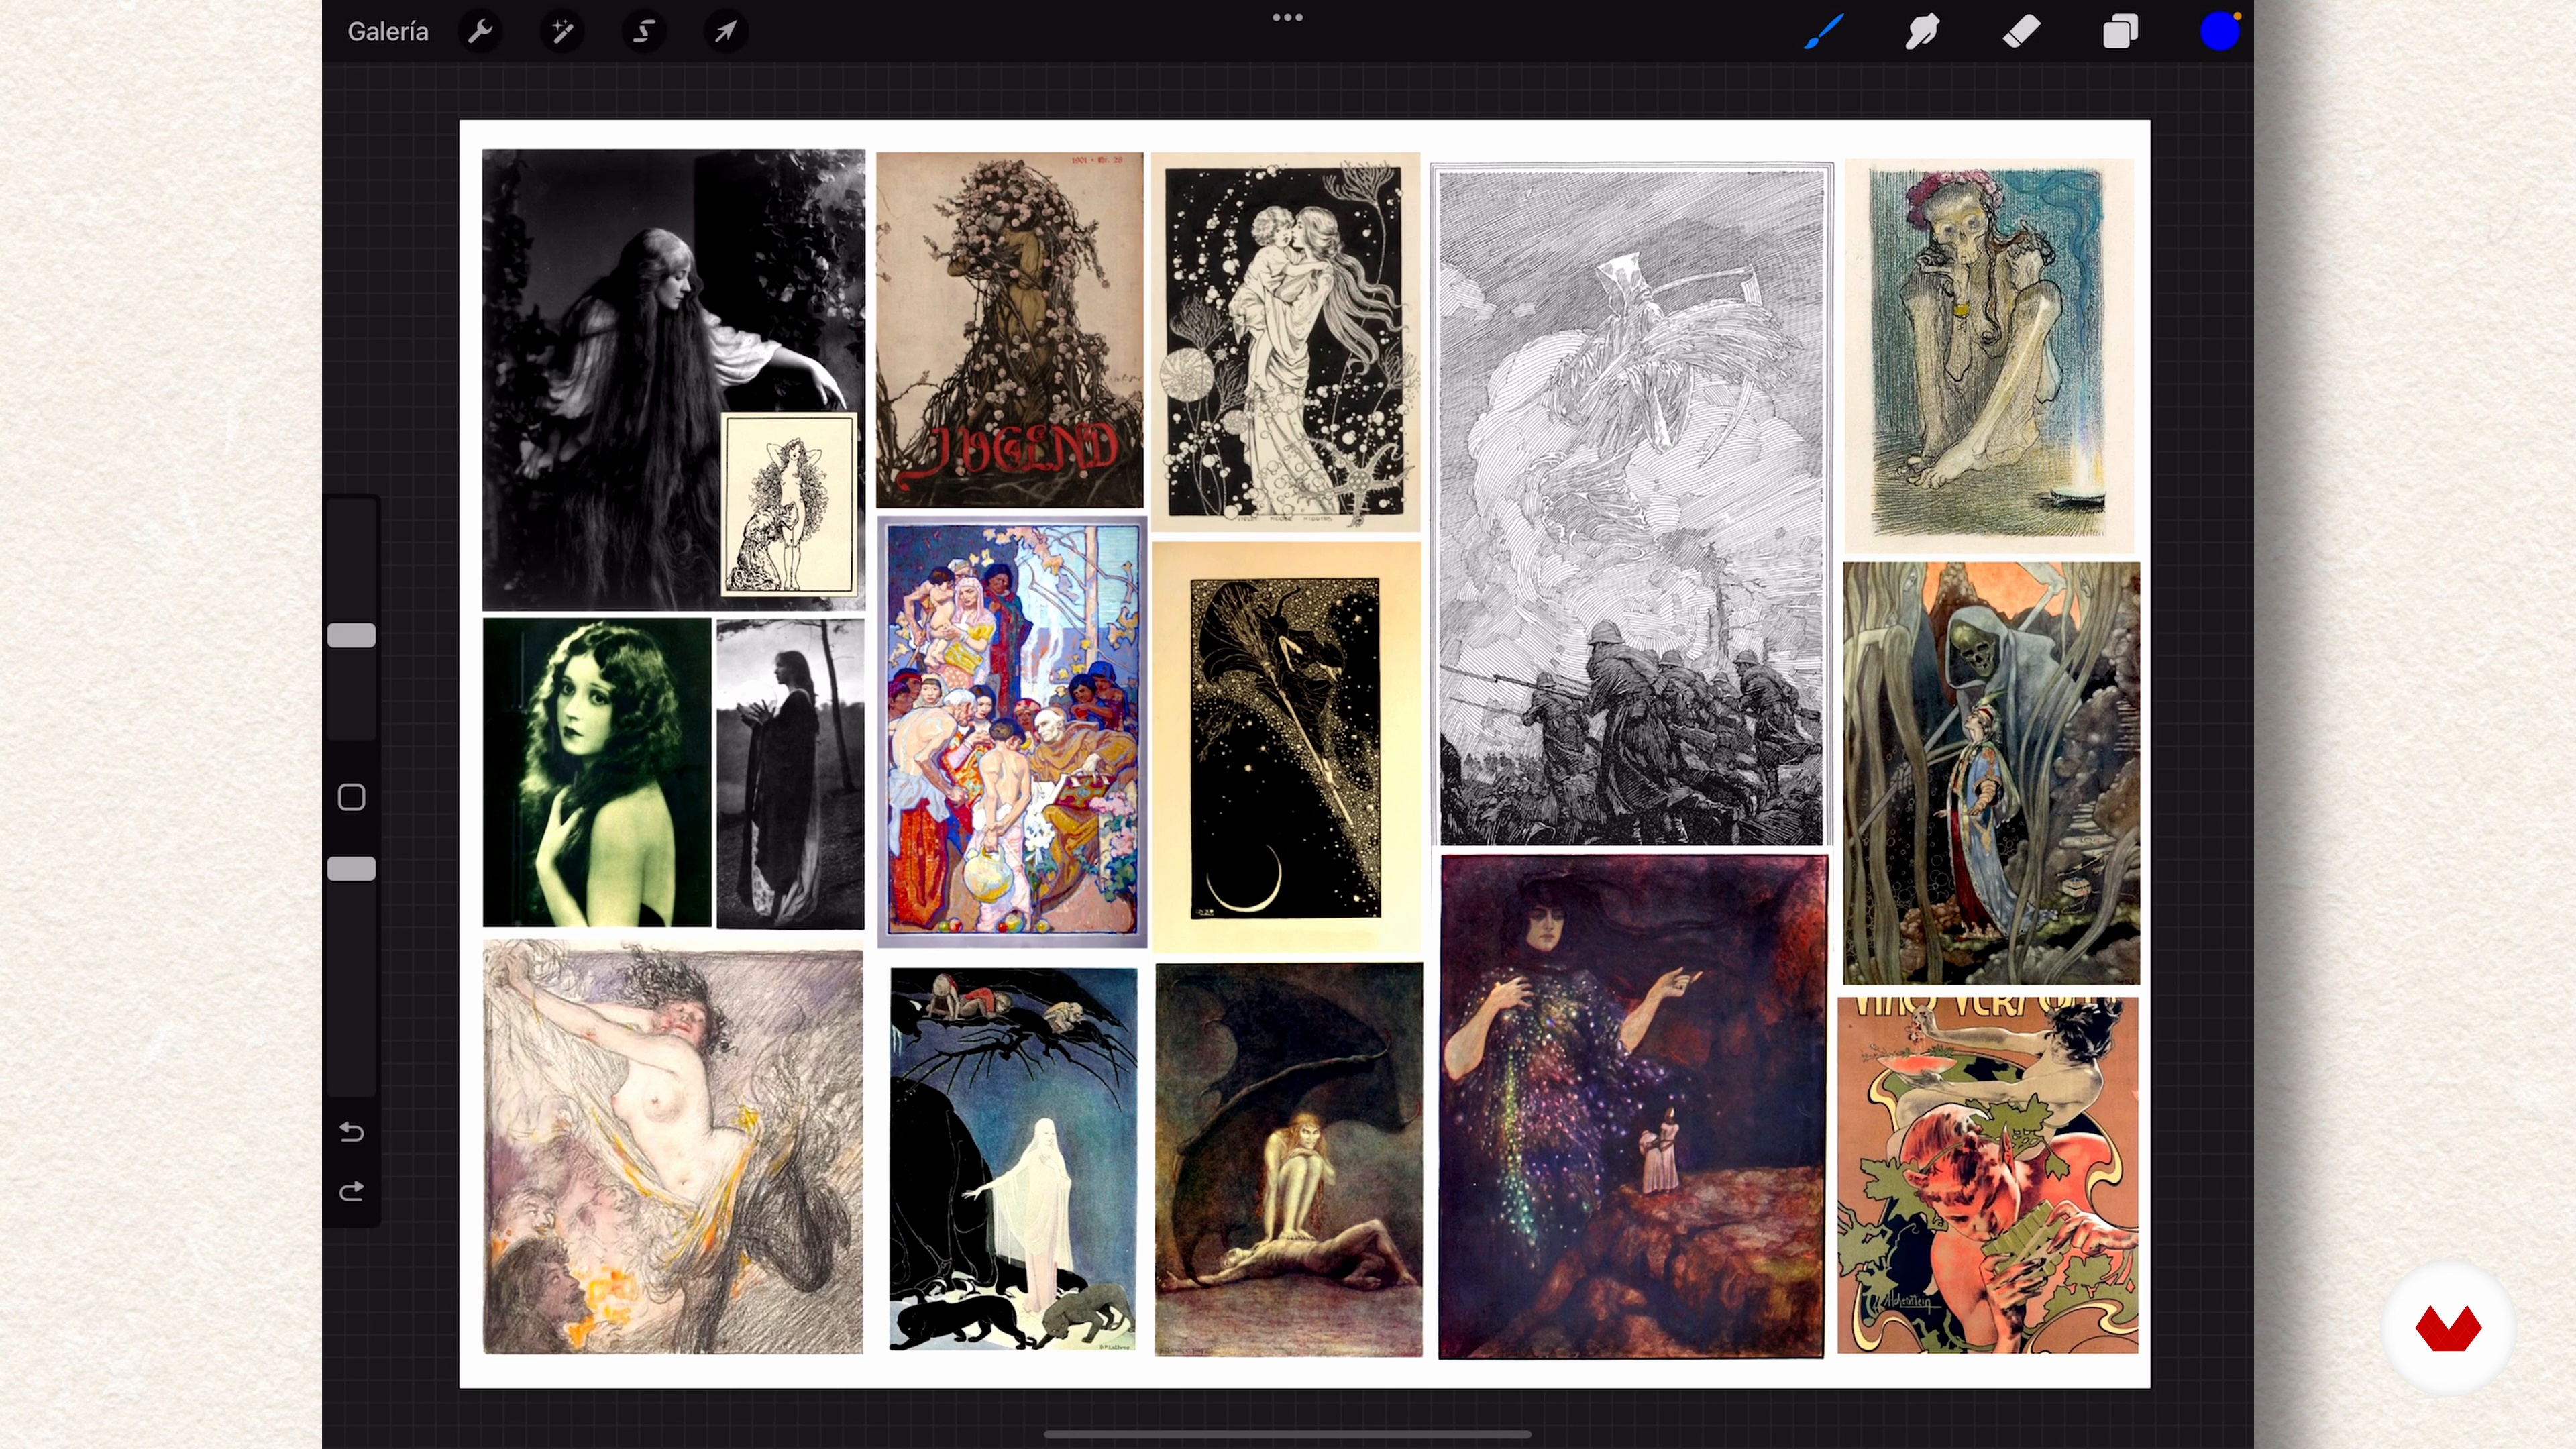The image size is (2576, 1449).
Task: Click the redo arrow
Action: [351, 1191]
